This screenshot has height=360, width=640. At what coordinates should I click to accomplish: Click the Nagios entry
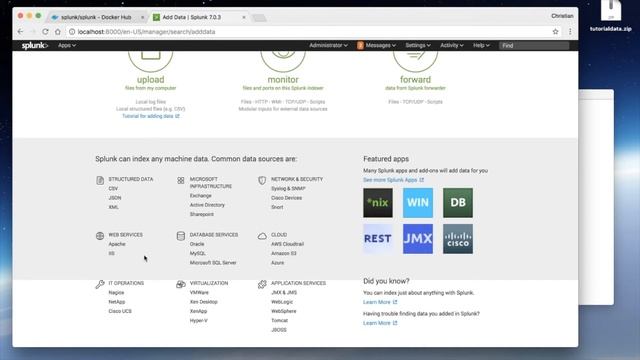[x=116, y=293]
